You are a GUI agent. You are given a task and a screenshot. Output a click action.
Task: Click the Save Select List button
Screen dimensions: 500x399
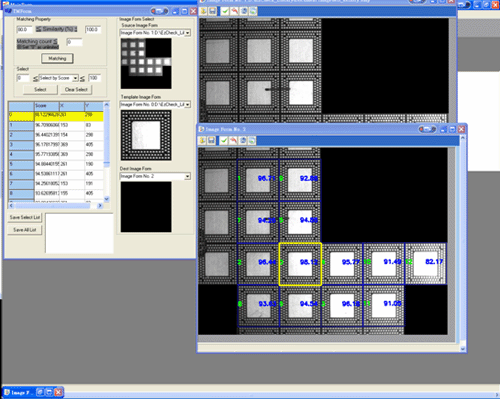[x=25, y=217]
